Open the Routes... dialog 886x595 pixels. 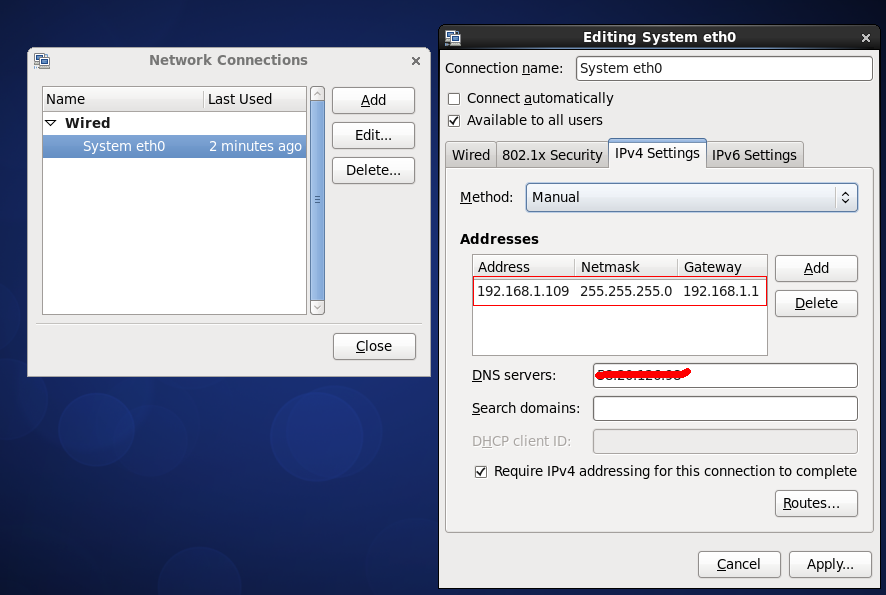pos(816,503)
